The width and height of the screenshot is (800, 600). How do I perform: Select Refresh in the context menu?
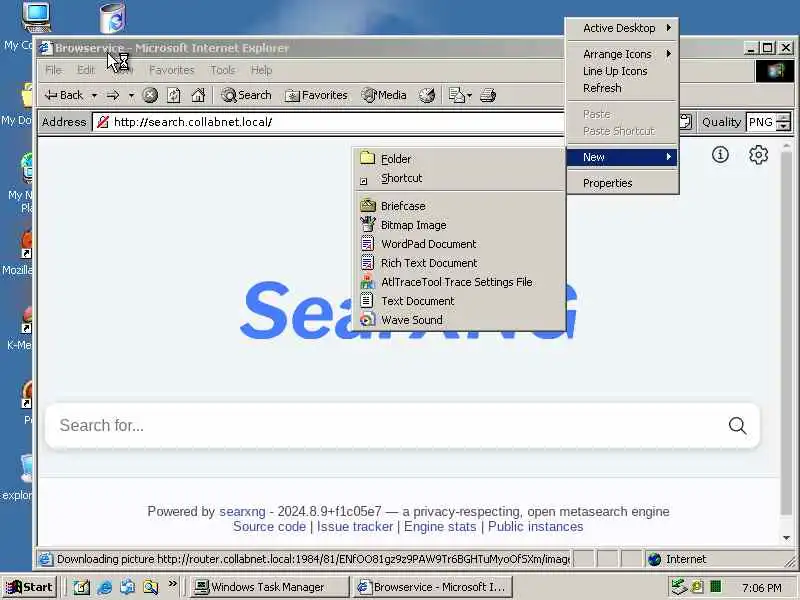click(622, 88)
